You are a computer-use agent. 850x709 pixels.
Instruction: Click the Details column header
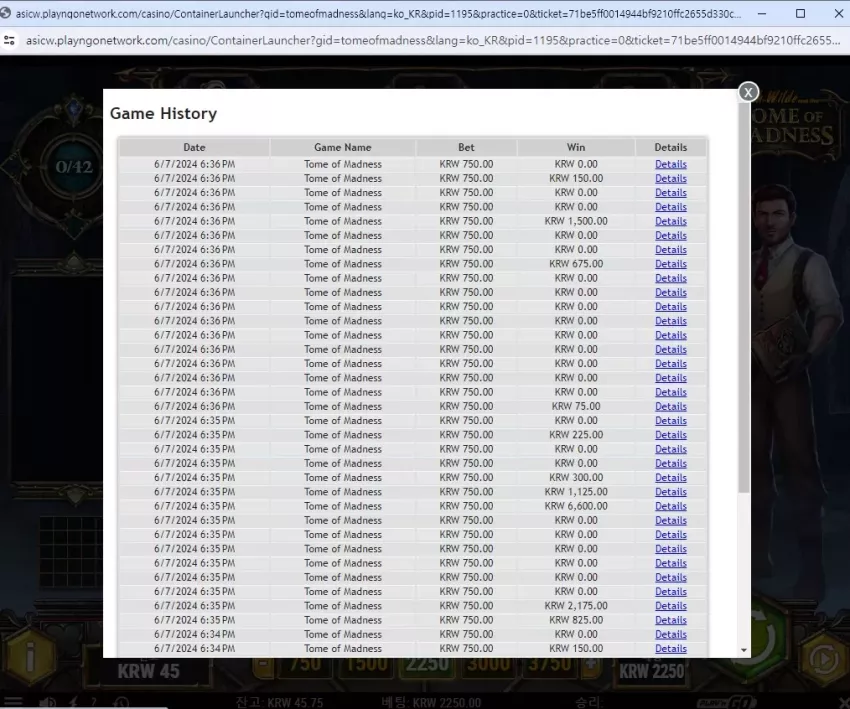(x=671, y=147)
